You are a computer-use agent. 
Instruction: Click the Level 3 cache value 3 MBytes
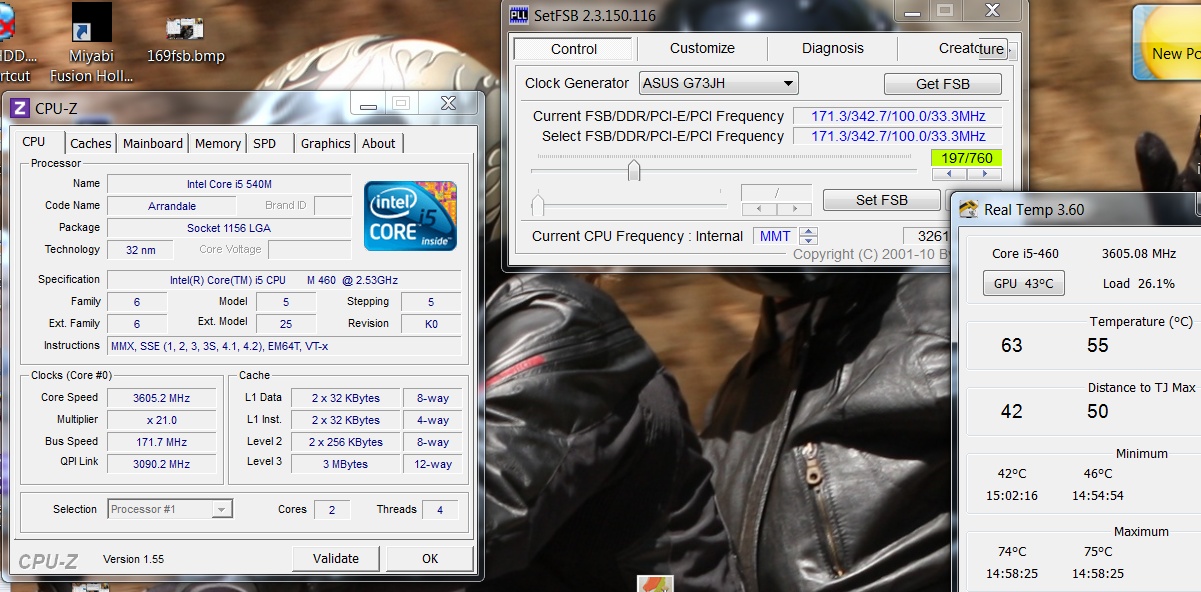click(345, 464)
